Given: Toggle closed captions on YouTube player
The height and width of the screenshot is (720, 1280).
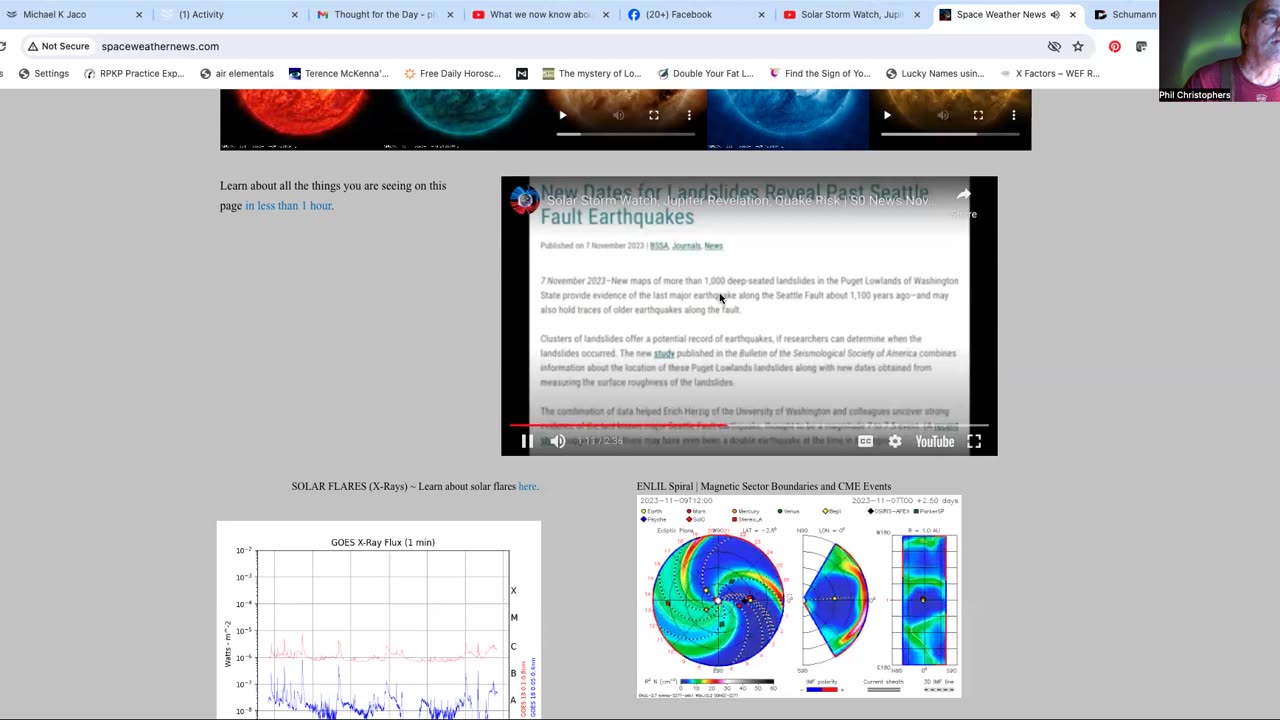Looking at the screenshot, I should 865,441.
